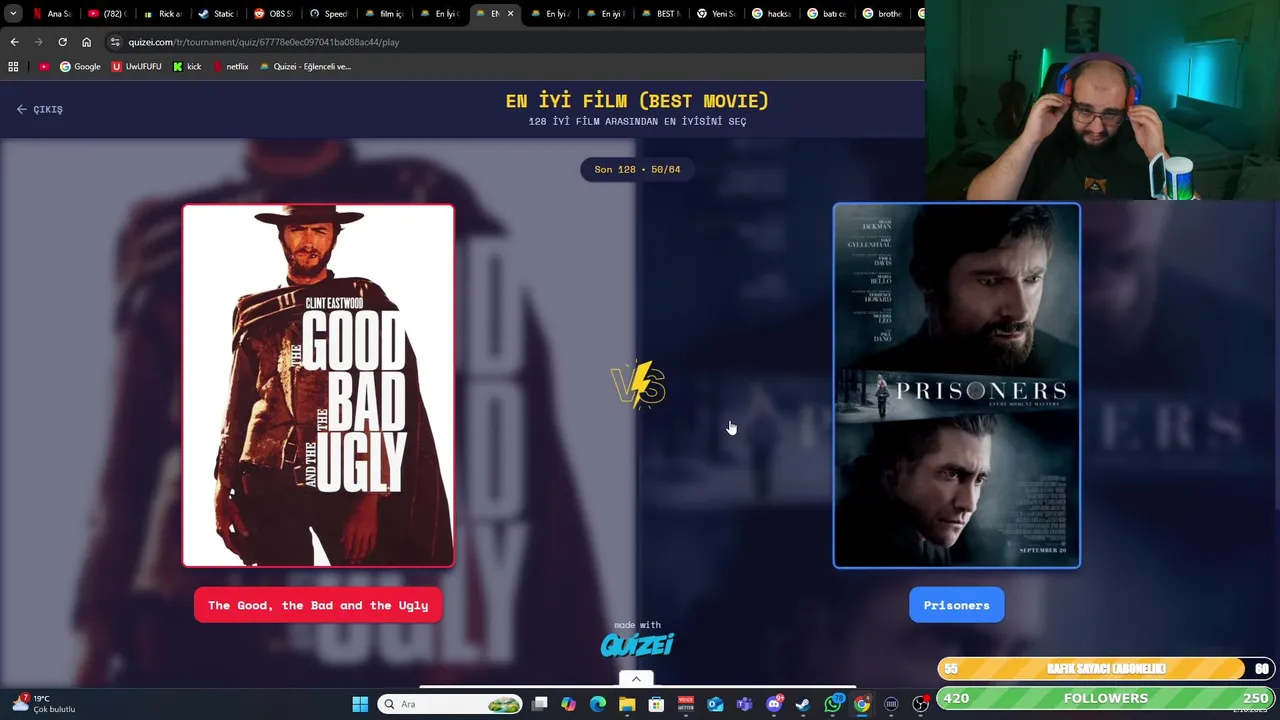Open the 'Quizei - Eğlenceli ve...' bookmark
Viewport: 1280px width, 720px height.
coord(305,67)
